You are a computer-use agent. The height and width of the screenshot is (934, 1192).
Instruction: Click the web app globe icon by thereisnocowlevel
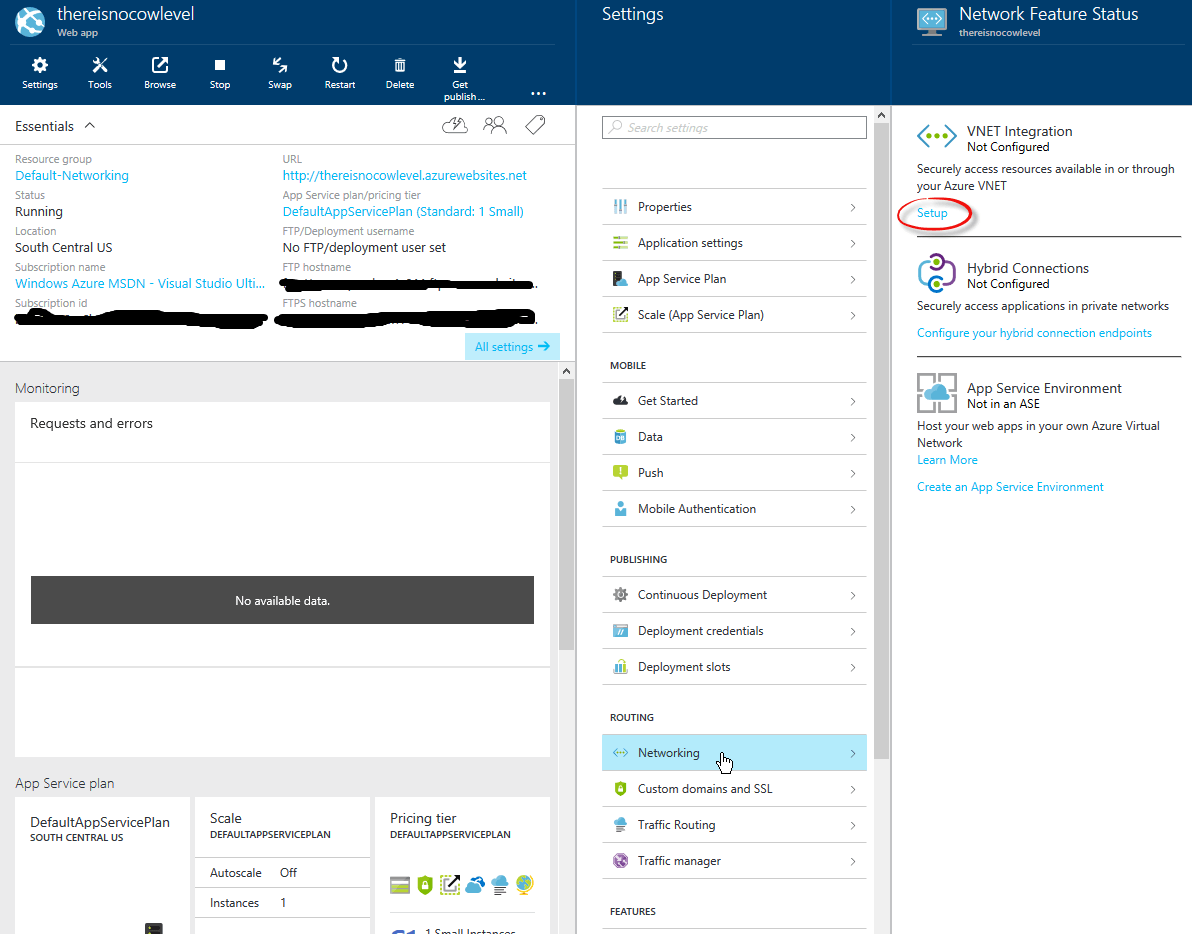[x=30, y=21]
